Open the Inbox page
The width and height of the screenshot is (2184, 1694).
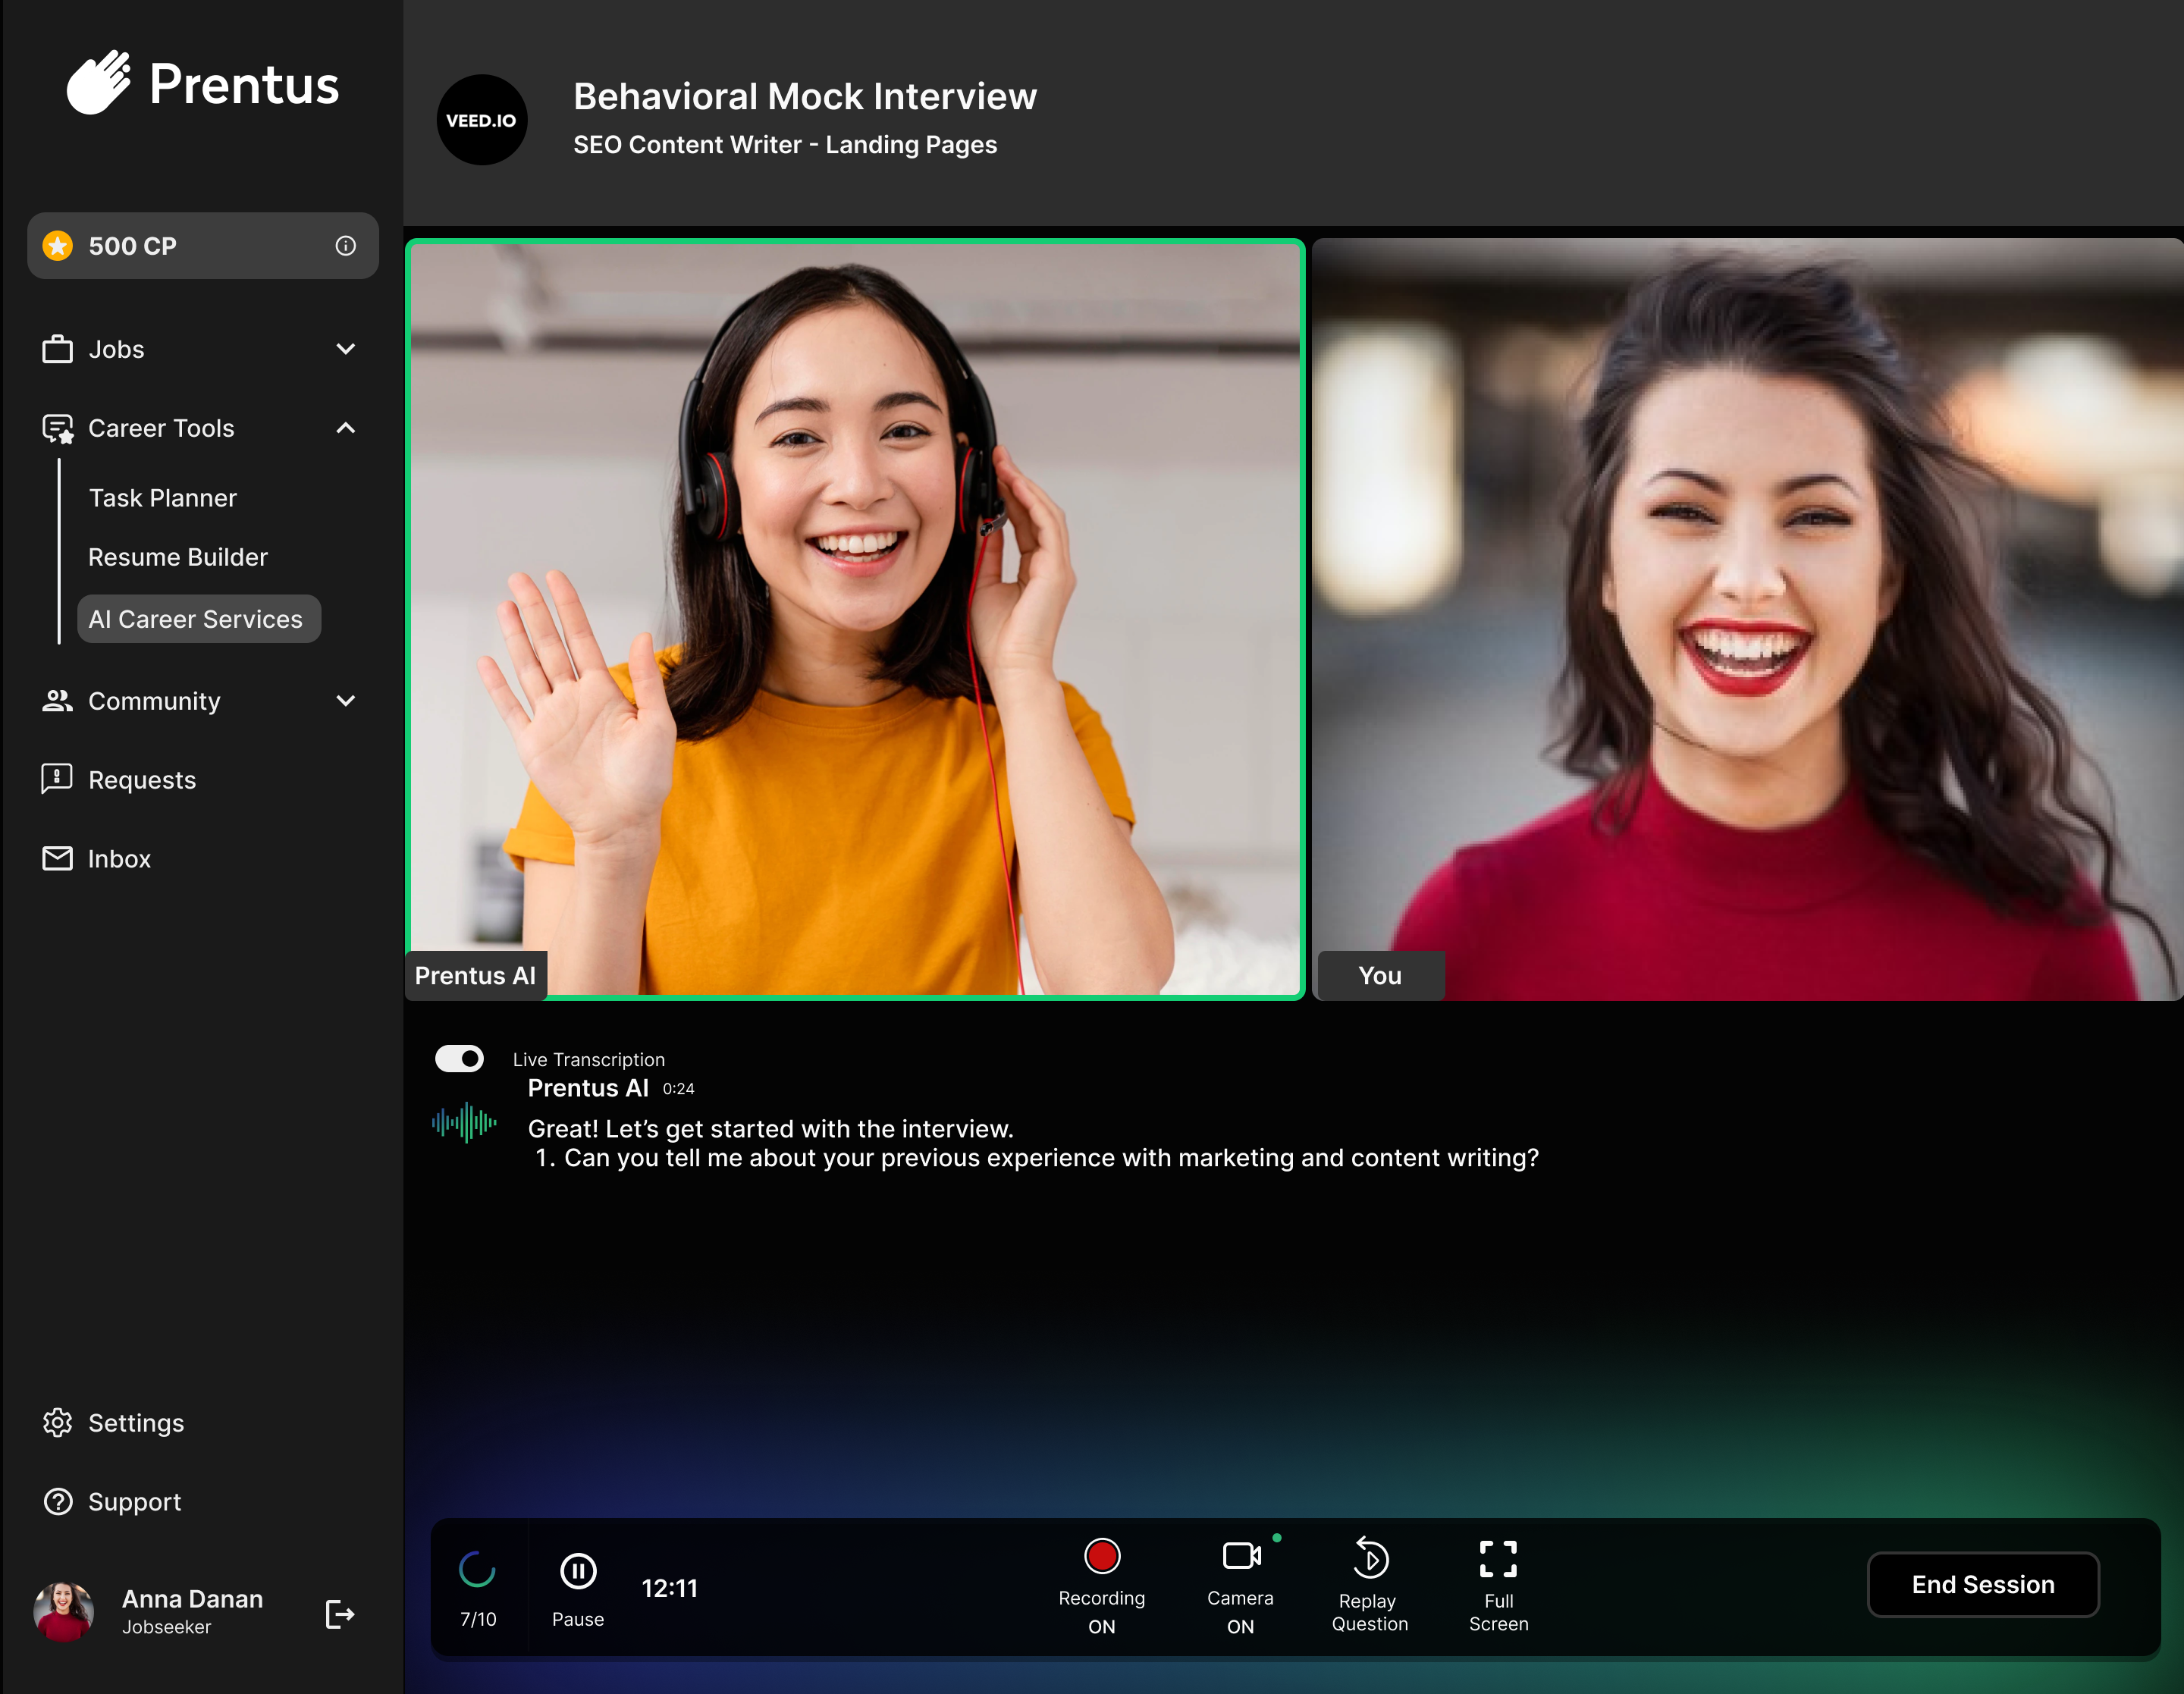[119, 859]
